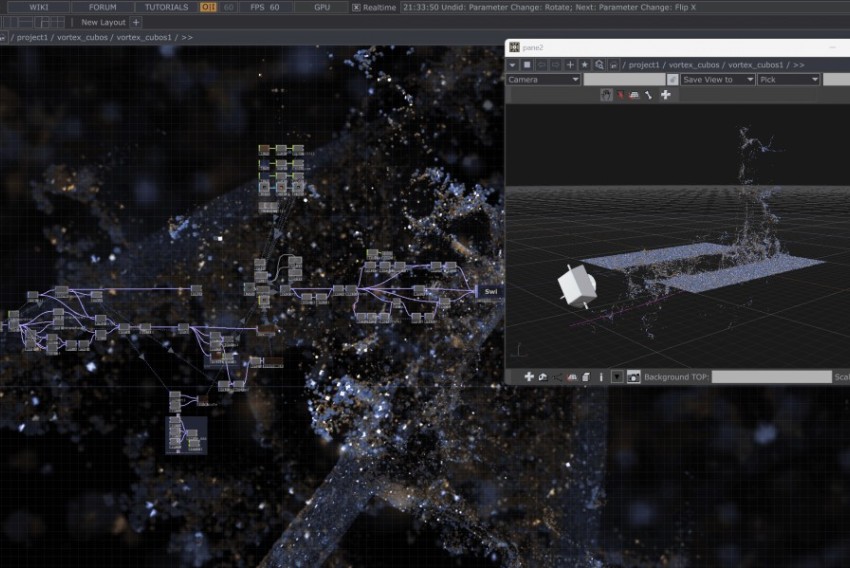The width and height of the screenshot is (850, 568).
Task: Click the face icon in viewer toolbar
Action: 606,95
